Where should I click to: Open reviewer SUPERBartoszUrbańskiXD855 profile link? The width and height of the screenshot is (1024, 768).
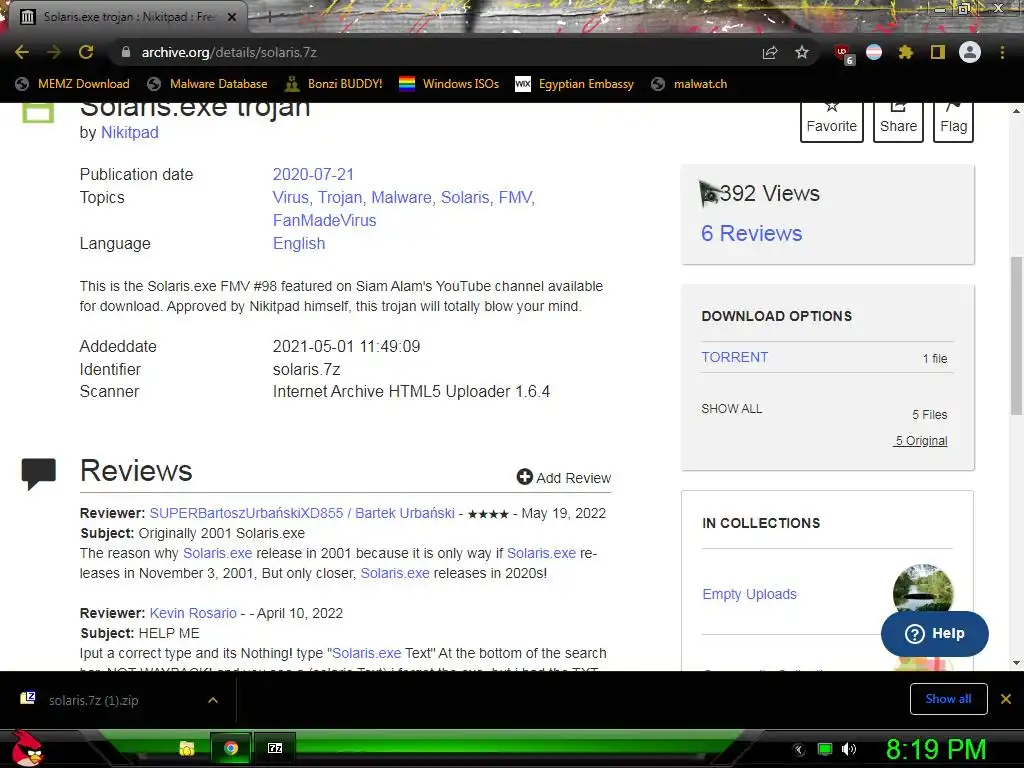pyautogui.click(x=302, y=513)
